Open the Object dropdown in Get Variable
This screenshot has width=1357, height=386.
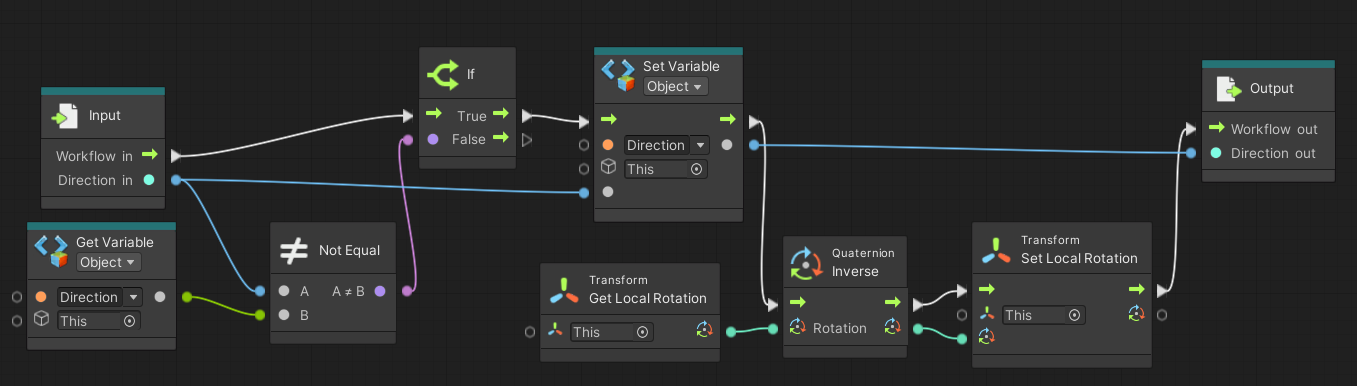tap(109, 262)
